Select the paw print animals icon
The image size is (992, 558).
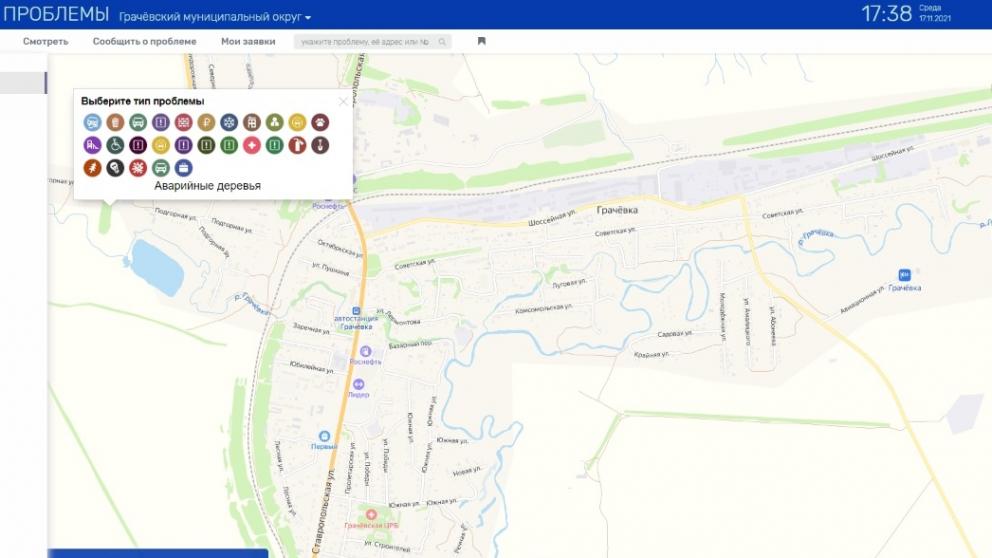(x=320, y=122)
